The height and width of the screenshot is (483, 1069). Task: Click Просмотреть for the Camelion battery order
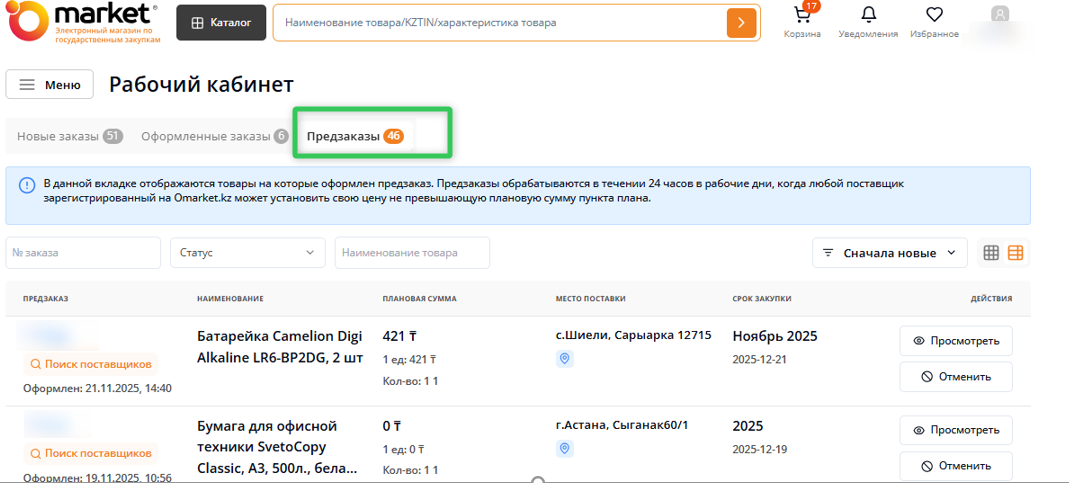[955, 341]
